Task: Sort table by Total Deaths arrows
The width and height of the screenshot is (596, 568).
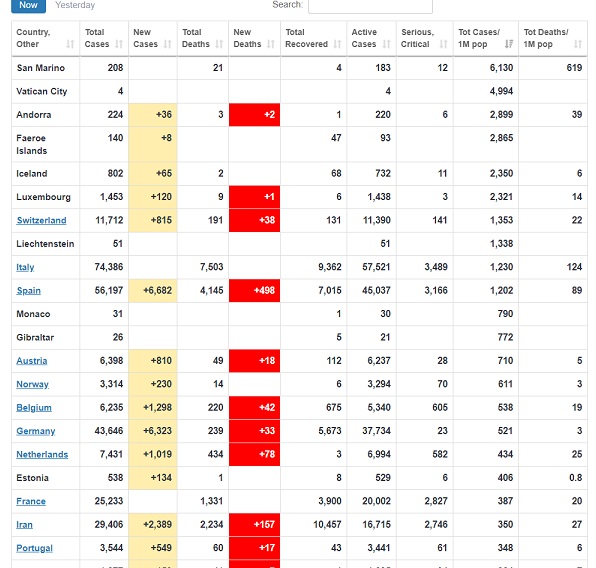Action: click(219, 44)
